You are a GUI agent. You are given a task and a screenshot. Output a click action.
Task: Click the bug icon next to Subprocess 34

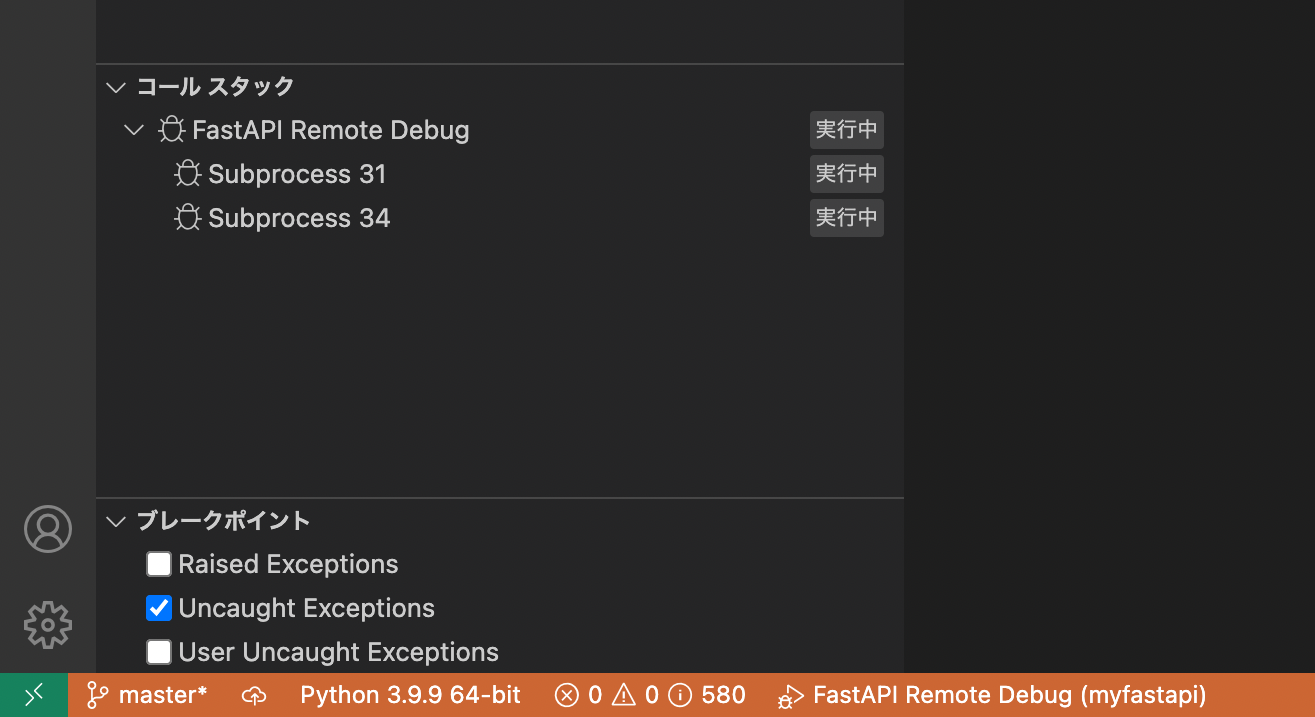(188, 217)
